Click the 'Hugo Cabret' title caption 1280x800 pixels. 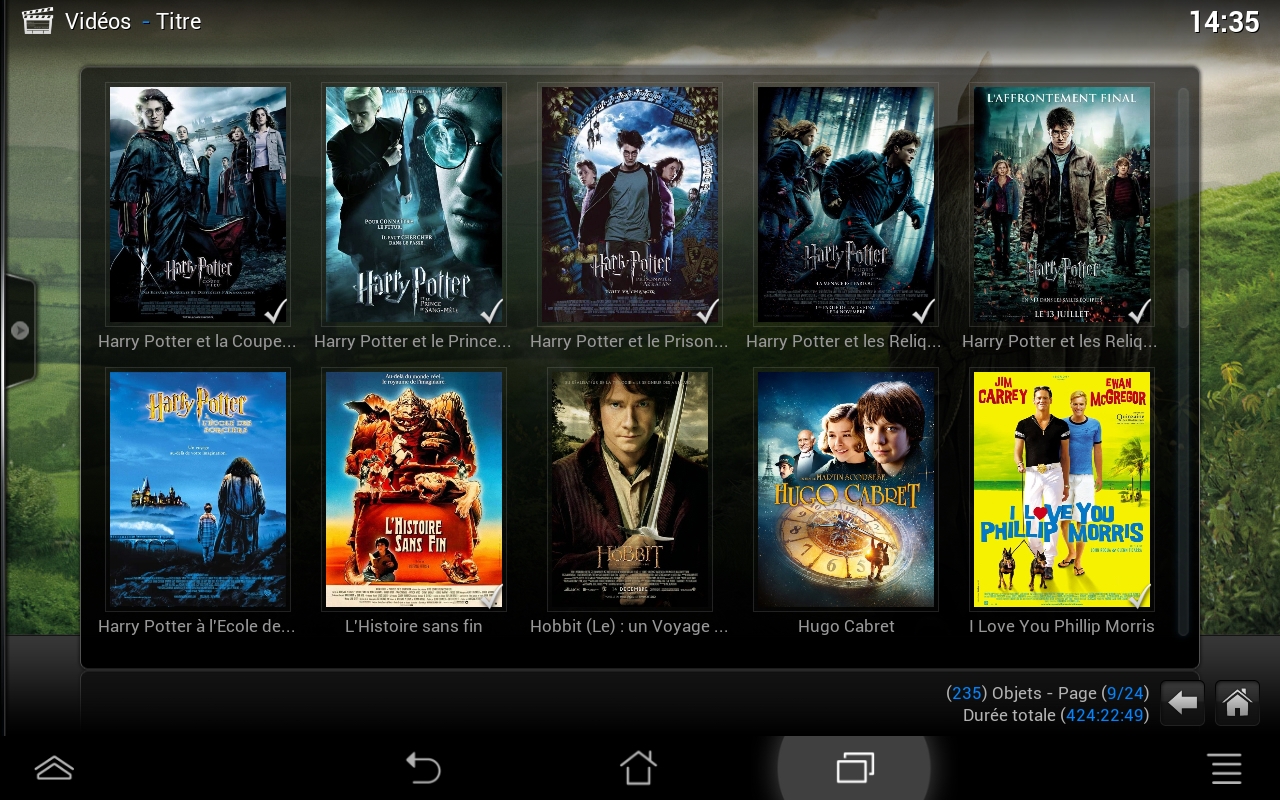click(x=846, y=626)
